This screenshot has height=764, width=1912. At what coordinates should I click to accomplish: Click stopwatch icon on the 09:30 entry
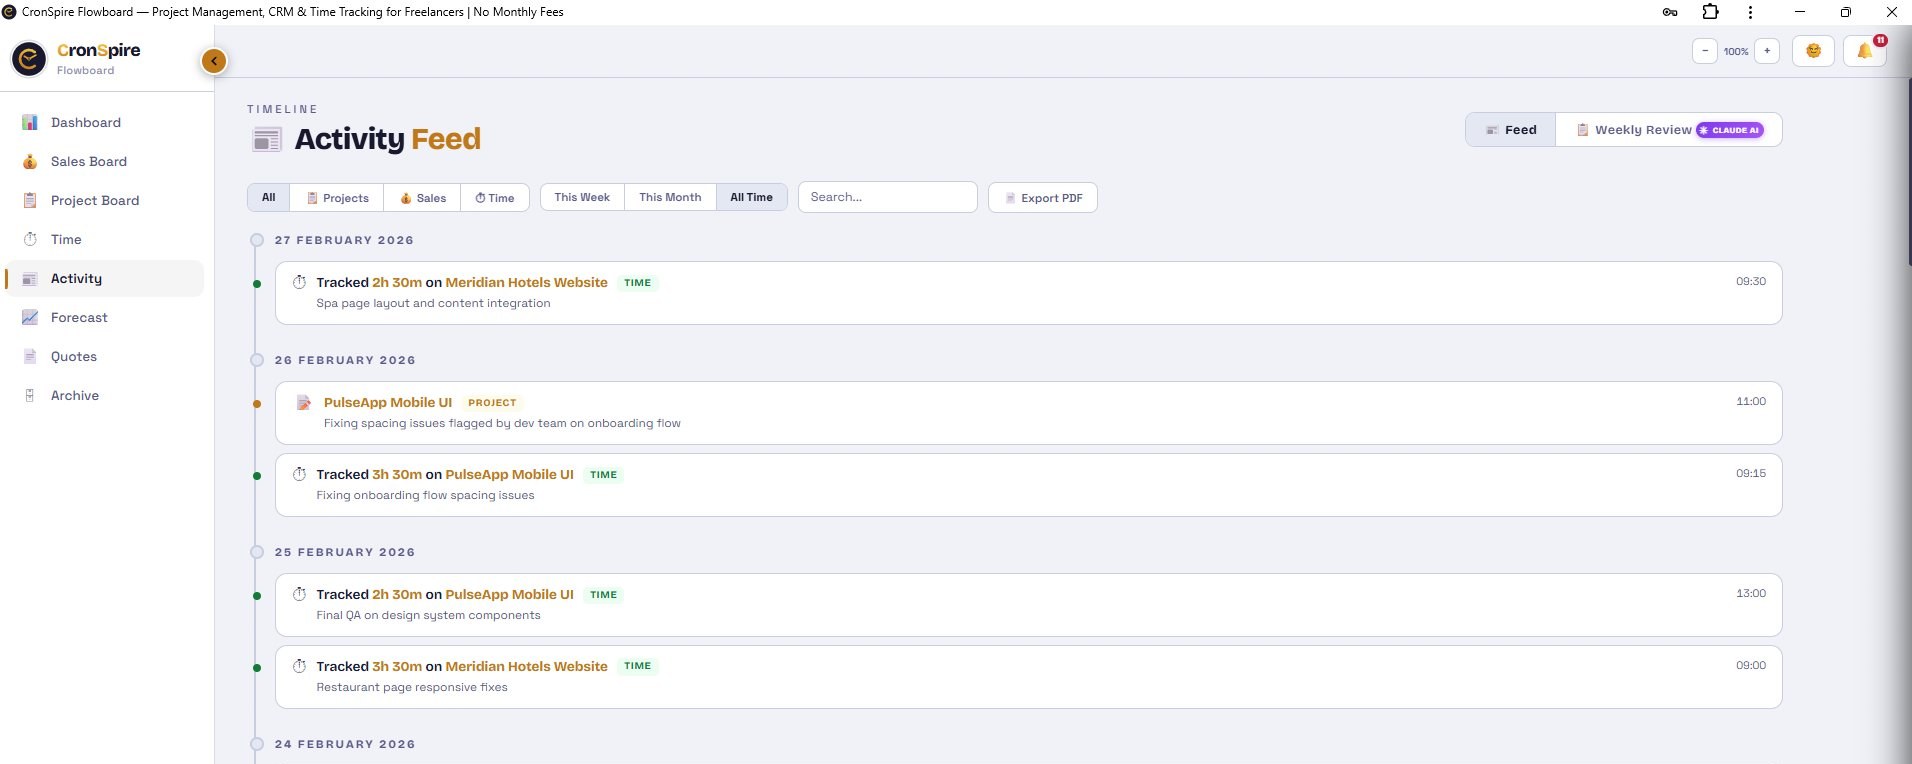pyautogui.click(x=299, y=282)
